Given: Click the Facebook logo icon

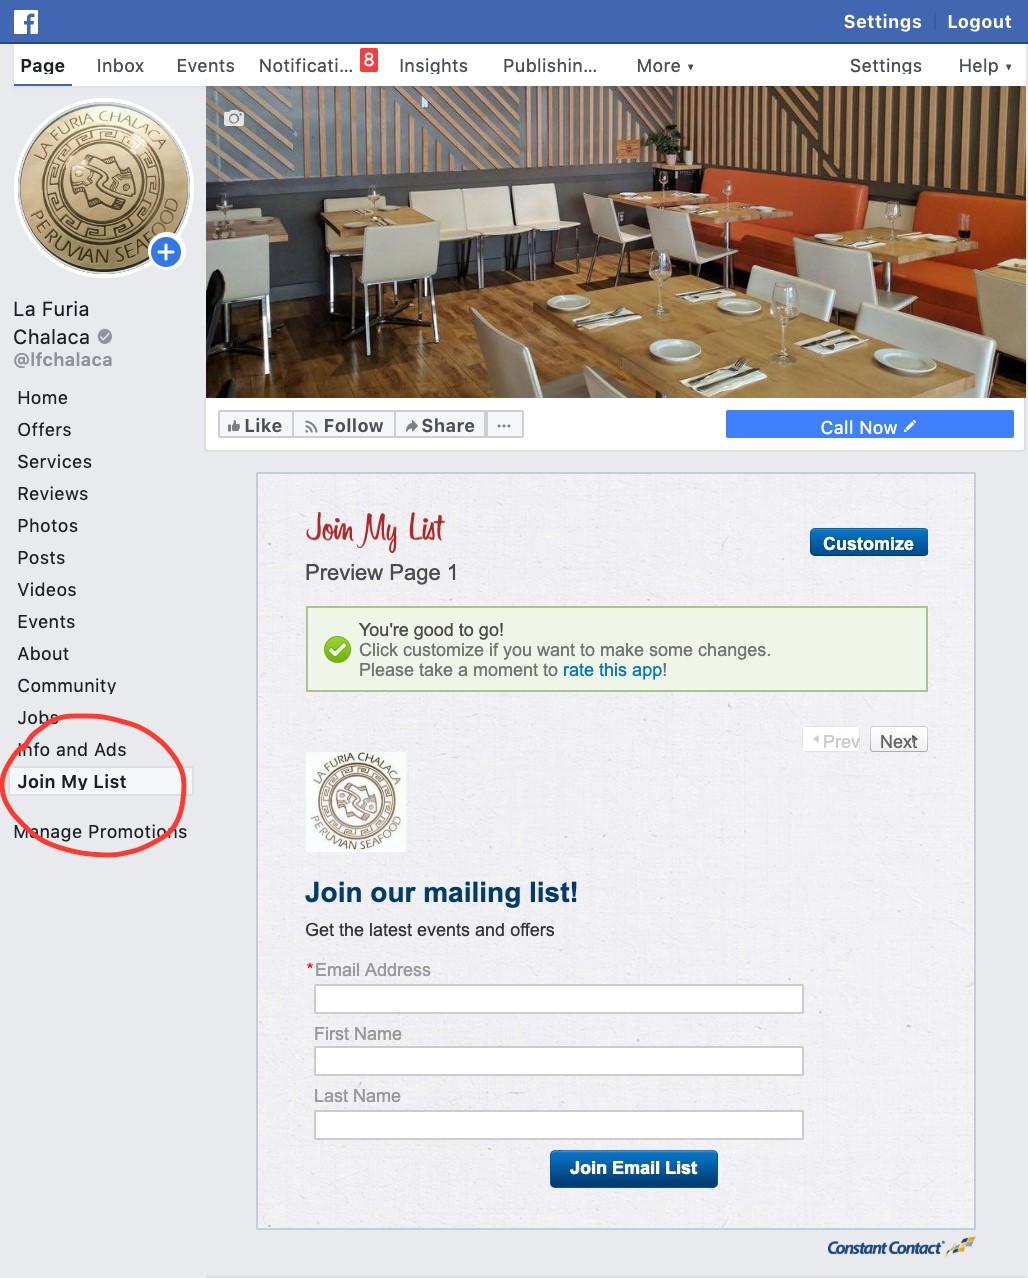Looking at the screenshot, I should tap(26, 21).
